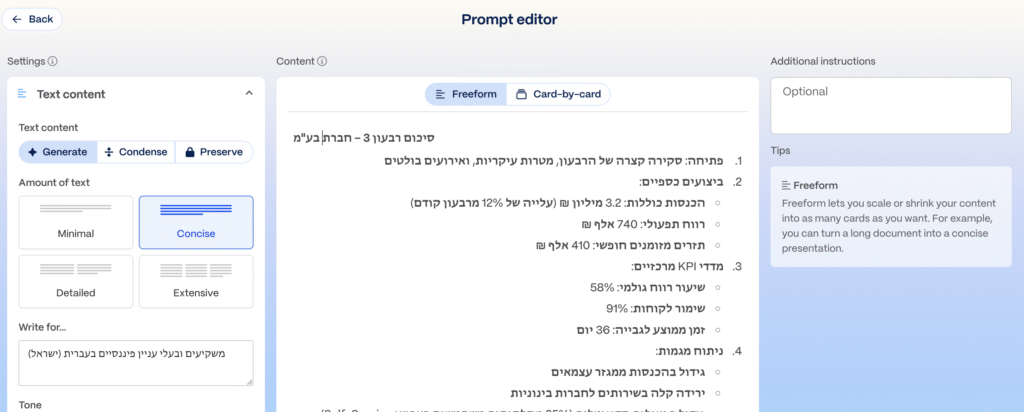Switch to the Card-by-card tab
This screenshot has height=412, width=1024.
[x=558, y=94]
